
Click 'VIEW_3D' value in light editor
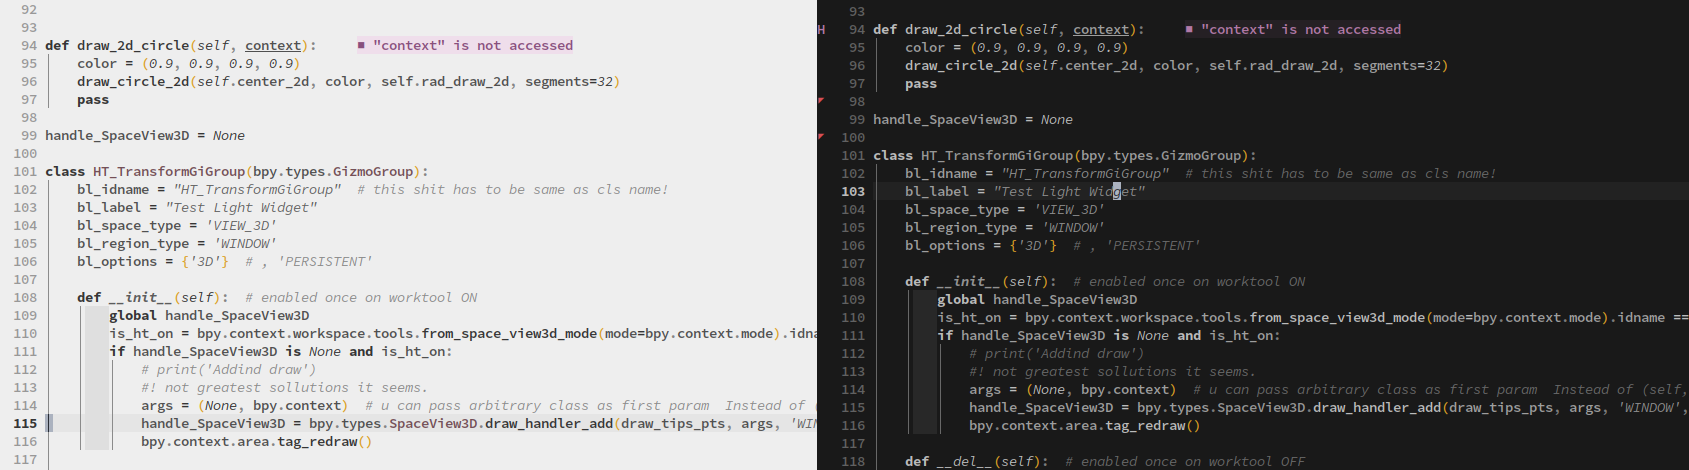241,226
